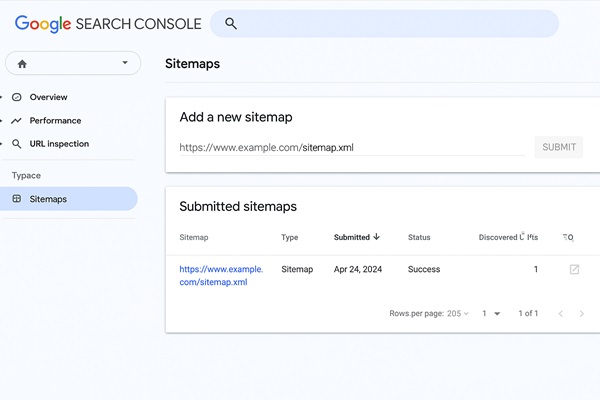Click the sitemap URL input field
The height and width of the screenshot is (400, 600).
351,147
